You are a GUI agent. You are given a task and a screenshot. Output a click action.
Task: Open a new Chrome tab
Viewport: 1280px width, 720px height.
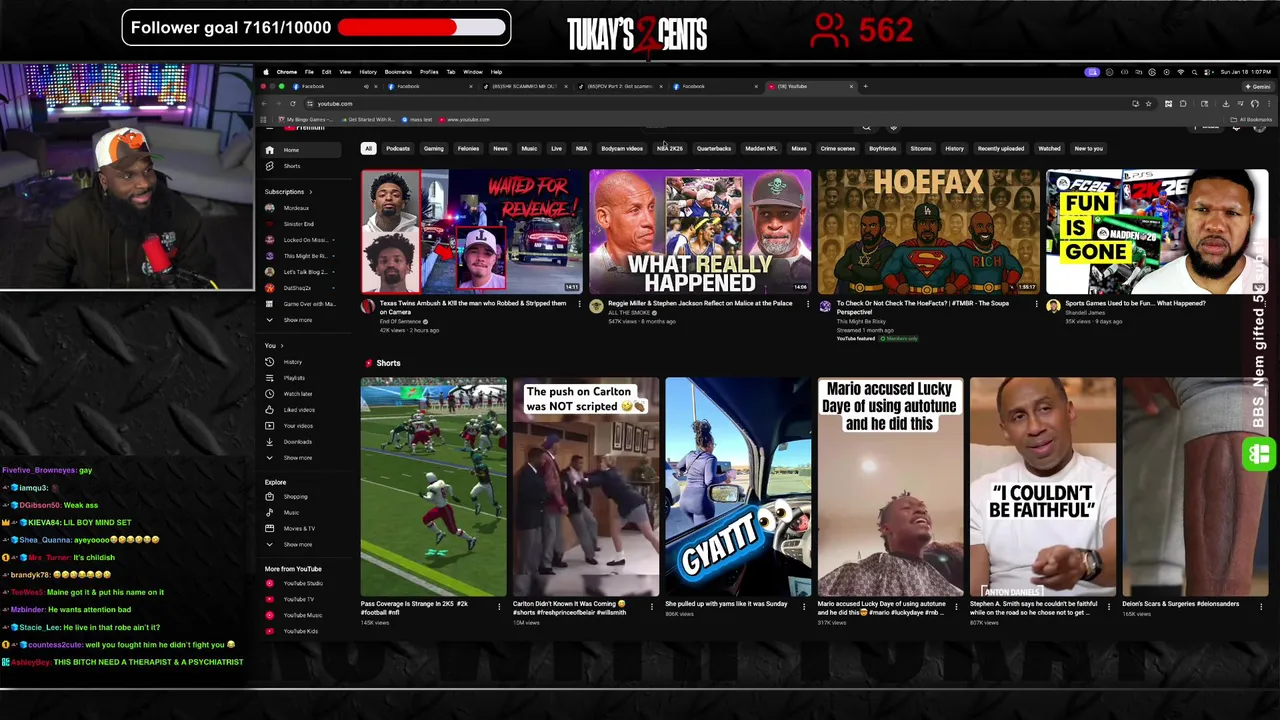866,86
